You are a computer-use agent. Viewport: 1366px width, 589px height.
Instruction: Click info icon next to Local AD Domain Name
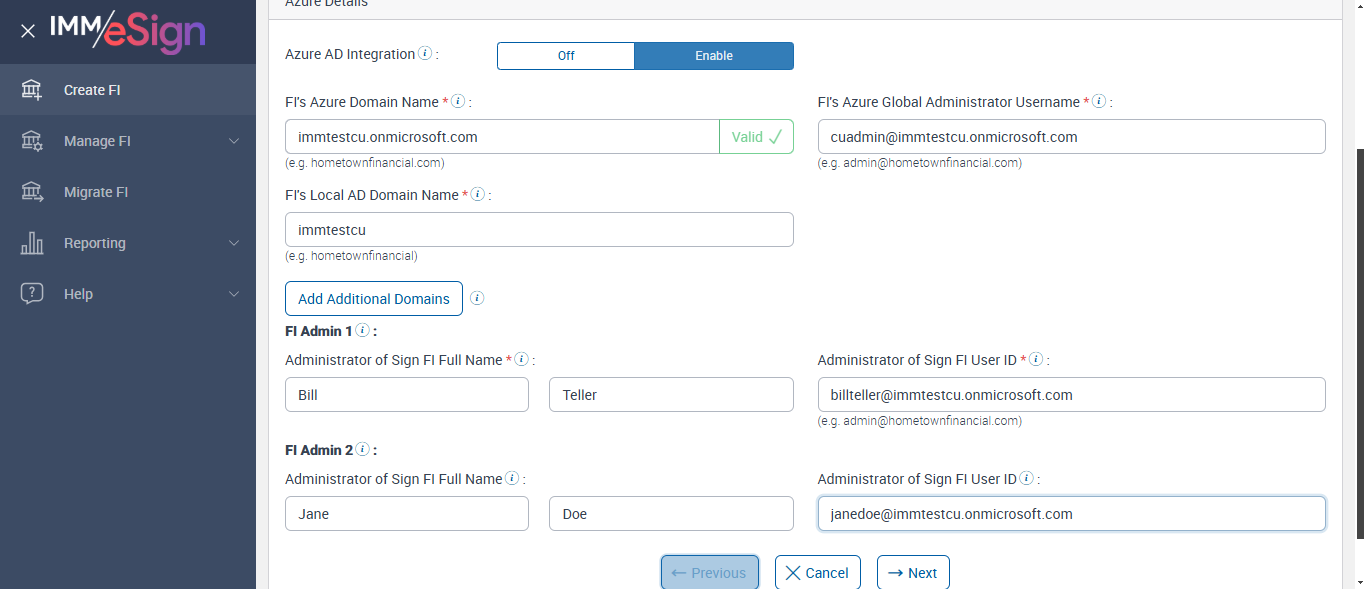[478, 195]
